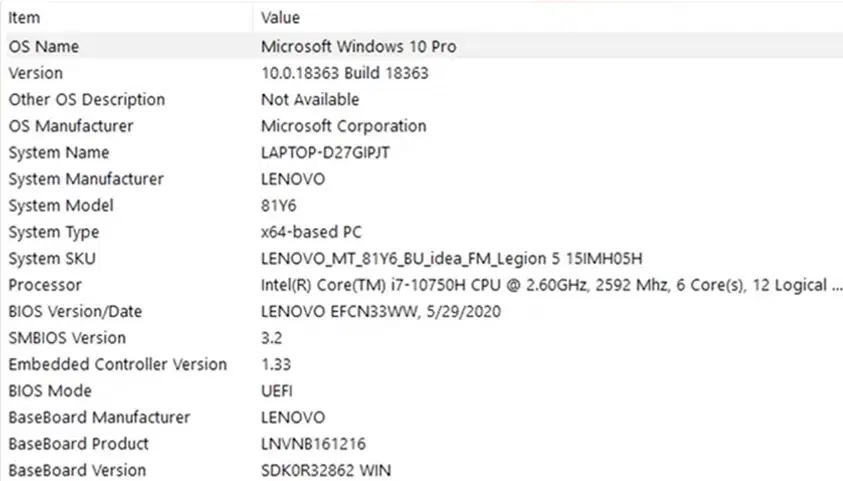The height and width of the screenshot is (481, 843).
Task: Select the BIOS Version/Date row
Action: (x=424, y=312)
